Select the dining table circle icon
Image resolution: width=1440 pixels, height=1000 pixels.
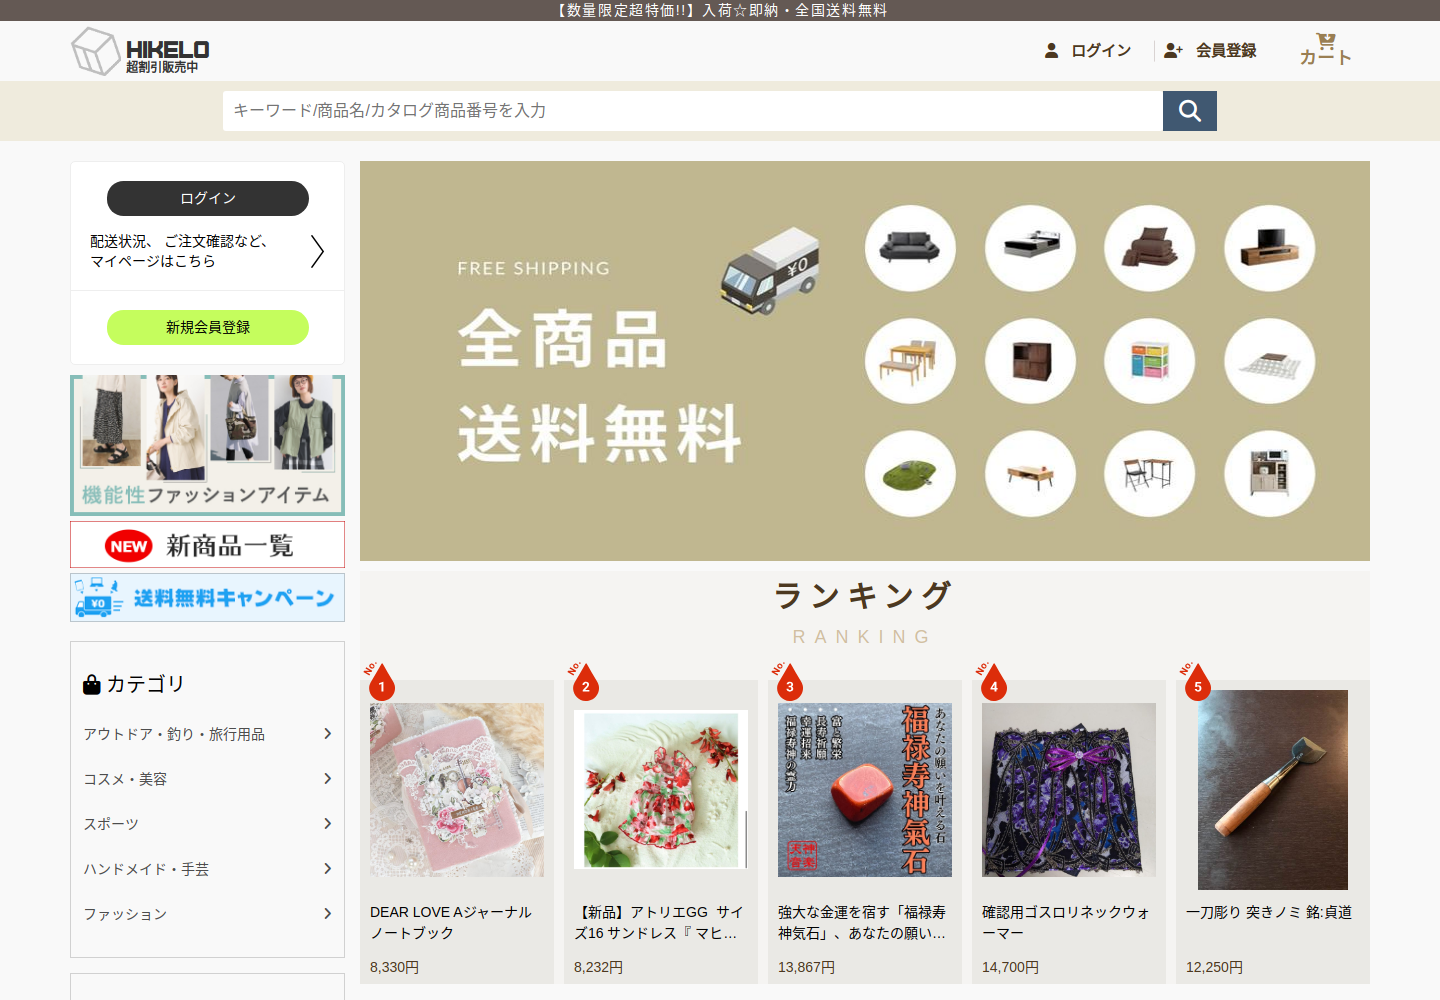coord(910,361)
